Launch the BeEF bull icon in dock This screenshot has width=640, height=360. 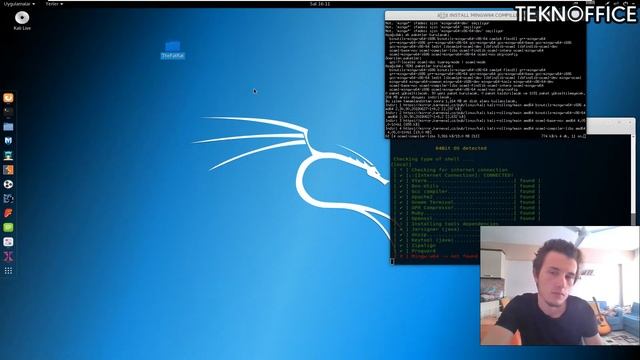(8, 198)
